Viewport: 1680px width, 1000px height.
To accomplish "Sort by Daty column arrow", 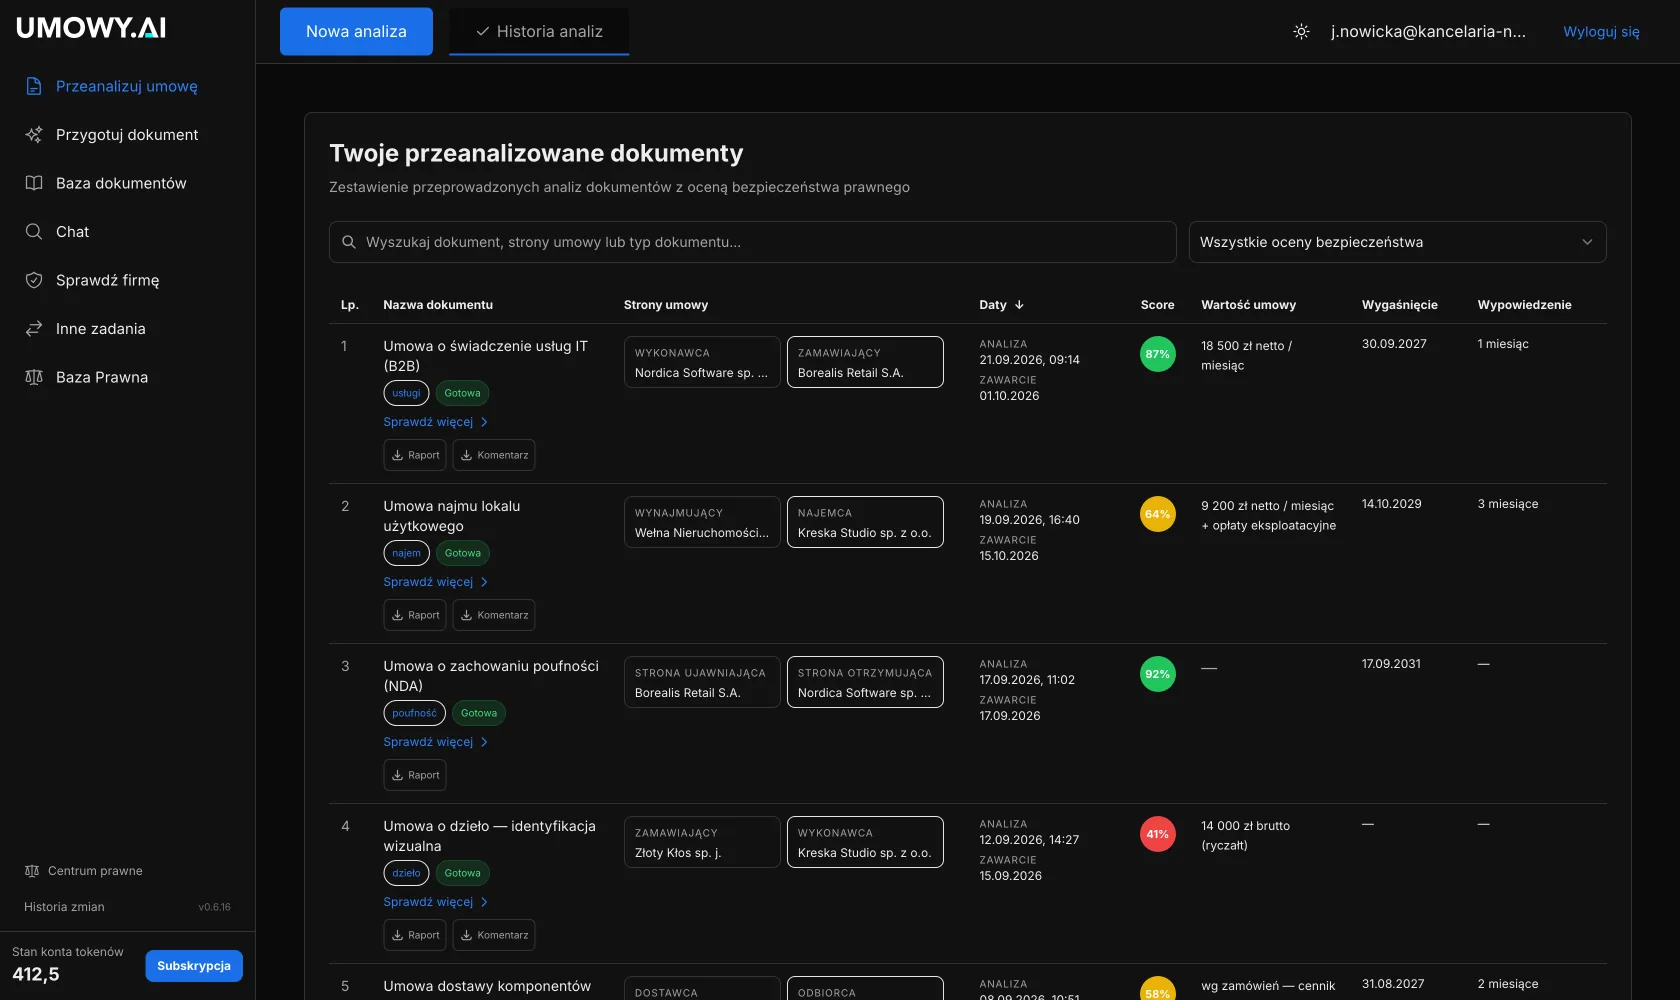I will (1019, 305).
